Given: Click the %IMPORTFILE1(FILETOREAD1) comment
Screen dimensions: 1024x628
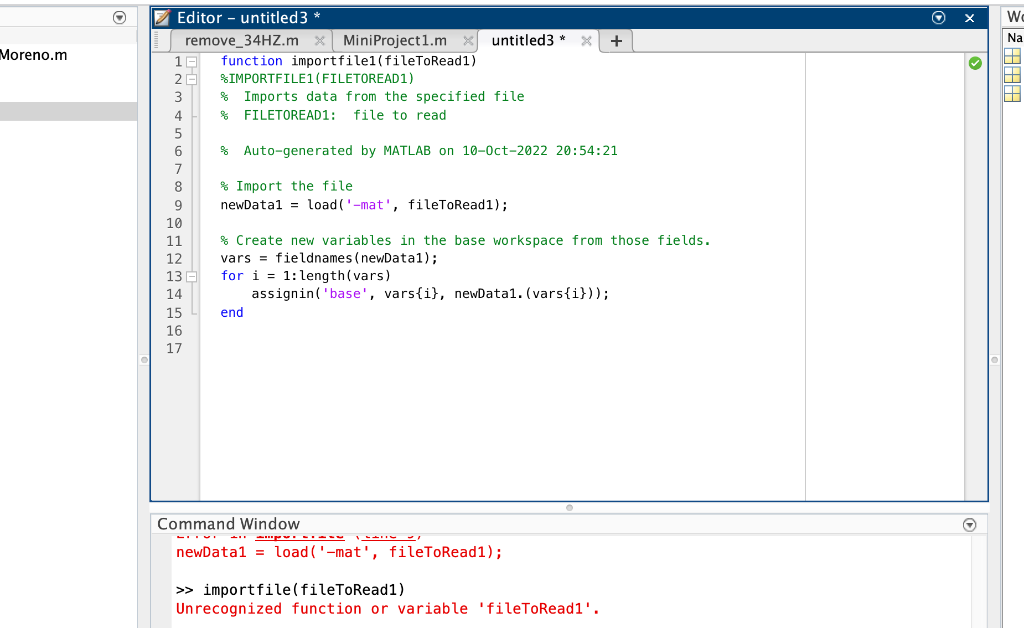Looking at the screenshot, I should click(x=317, y=79).
